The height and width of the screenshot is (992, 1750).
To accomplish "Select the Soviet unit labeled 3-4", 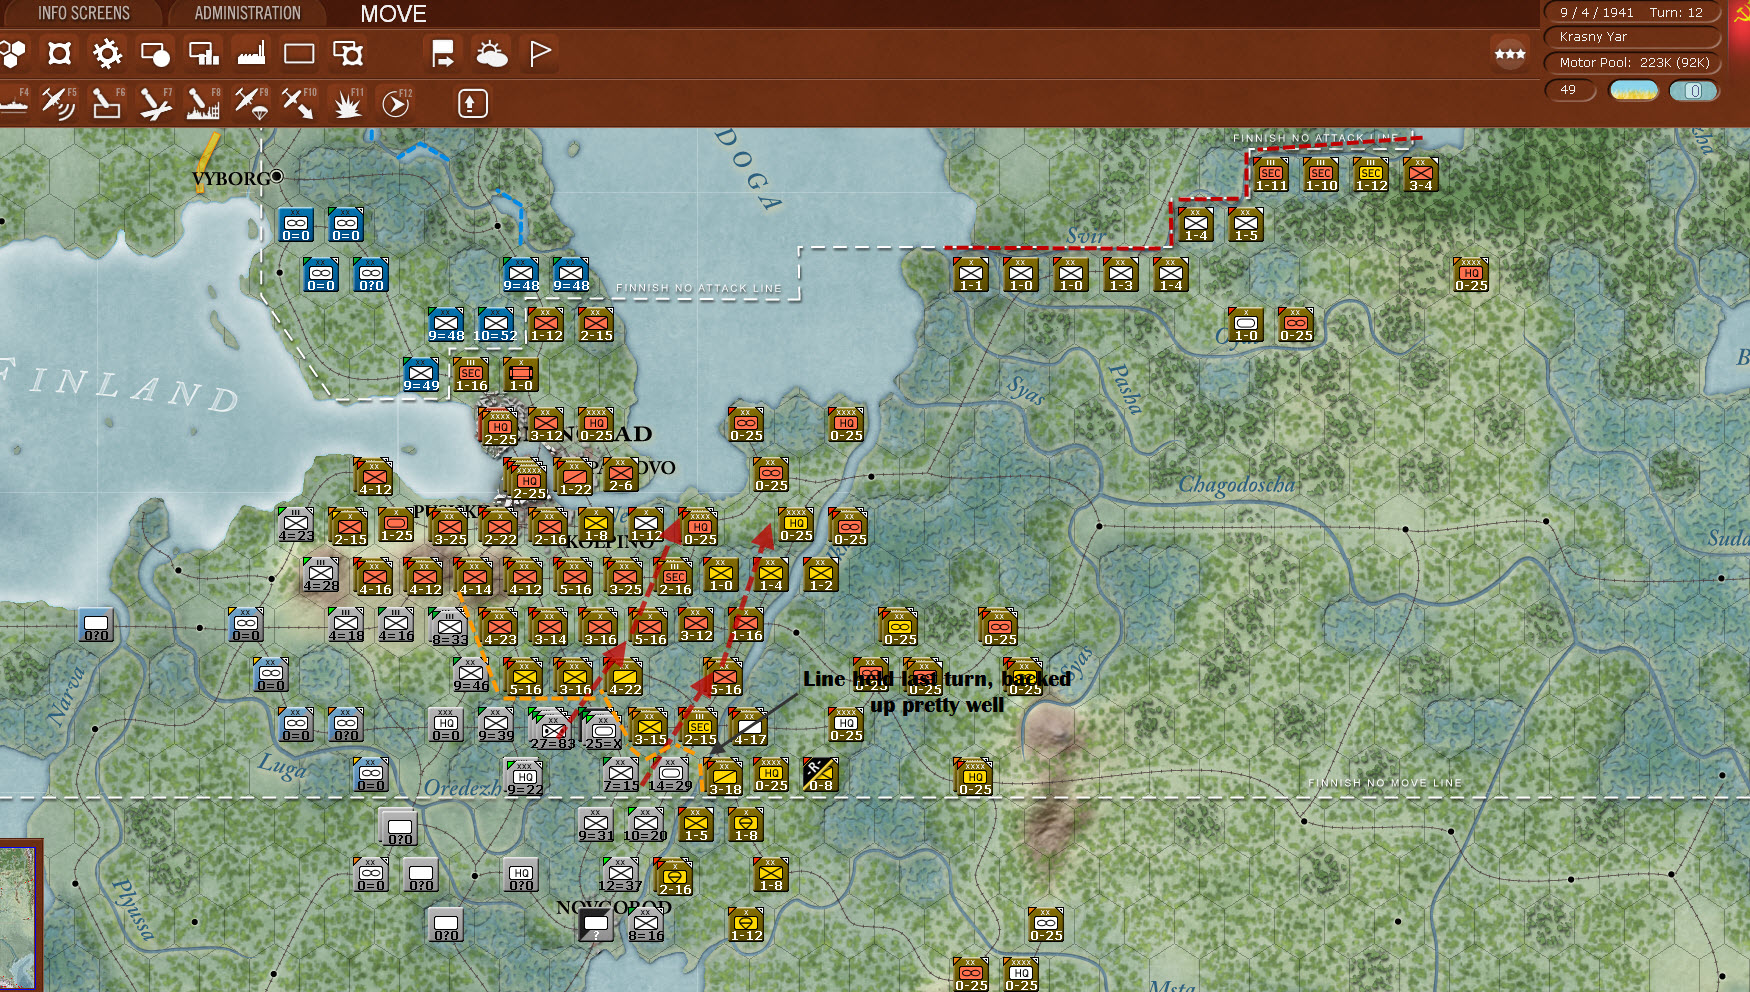I will (1421, 175).
